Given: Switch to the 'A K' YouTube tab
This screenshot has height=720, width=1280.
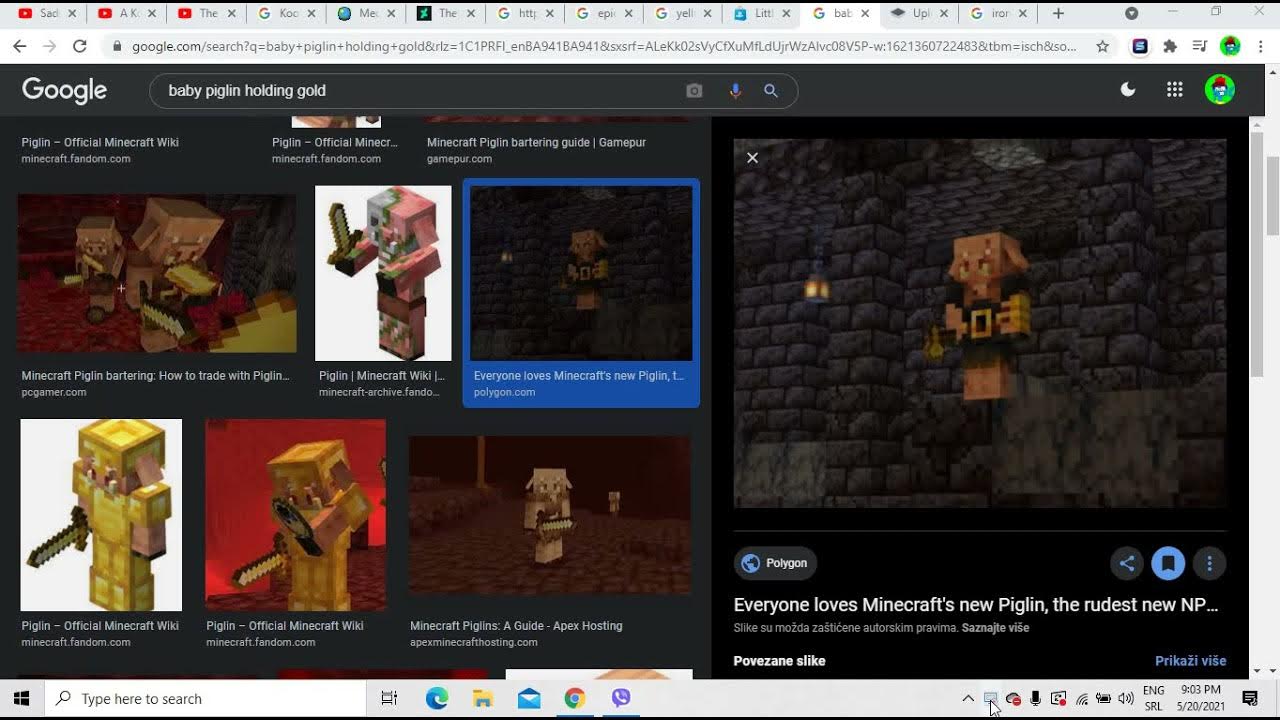Looking at the screenshot, I should (x=127, y=13).
